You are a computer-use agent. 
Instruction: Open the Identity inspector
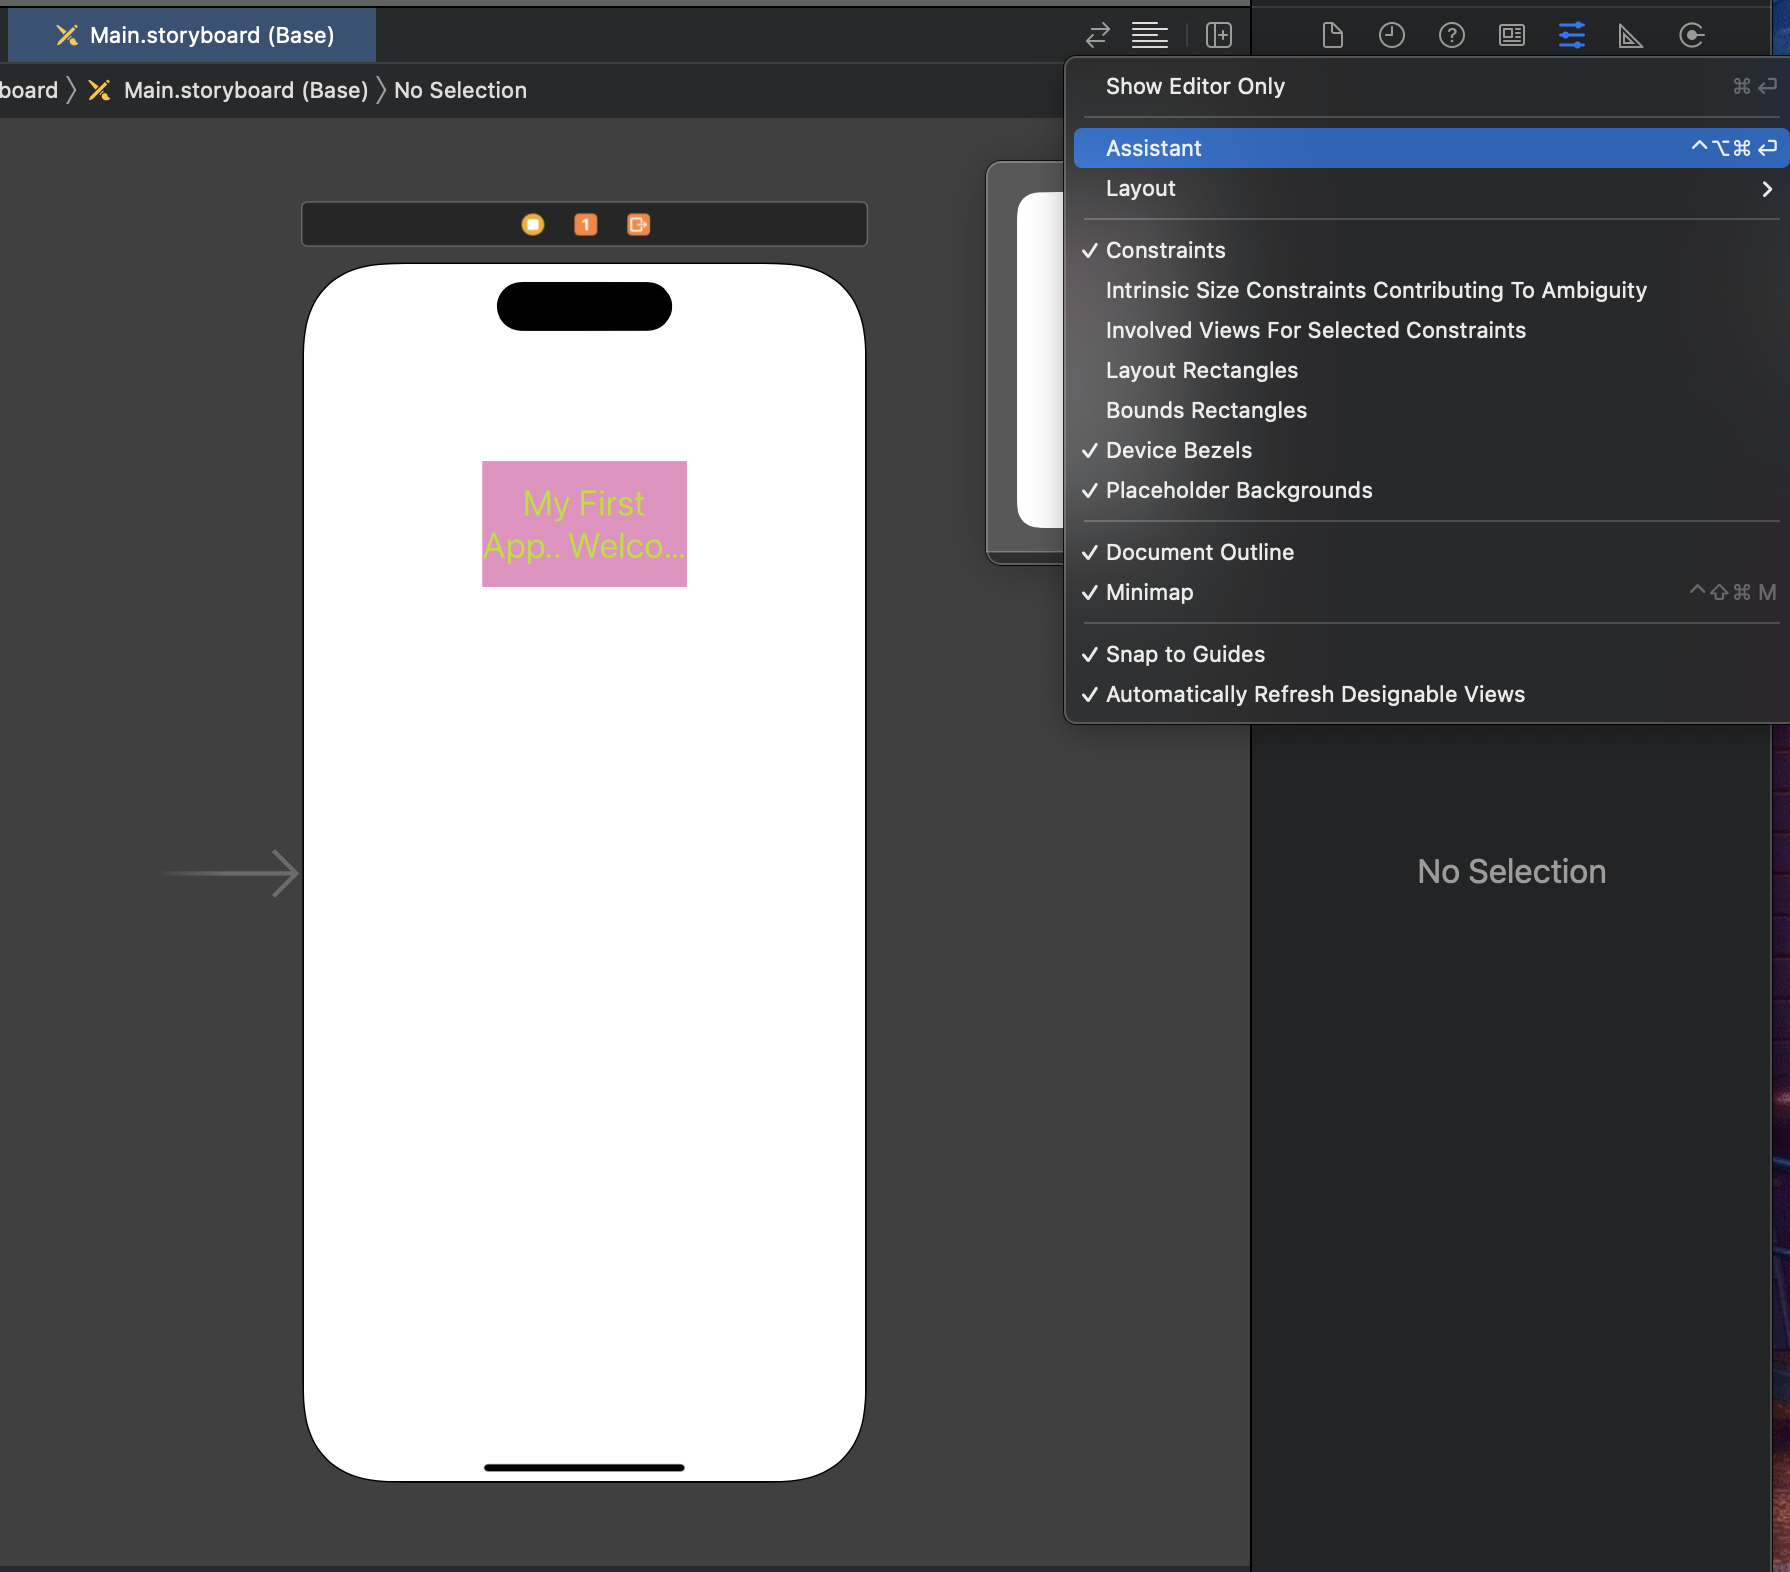click(x=1511, y=35)
